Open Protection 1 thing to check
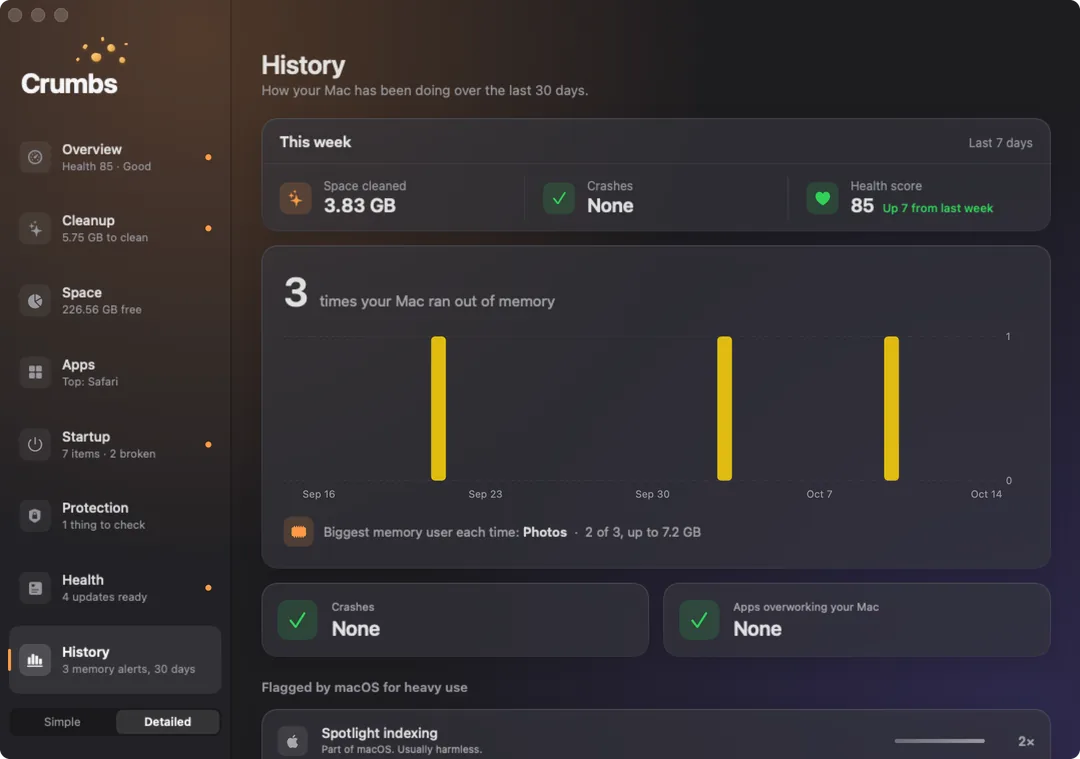 click(x=115, y=516)
